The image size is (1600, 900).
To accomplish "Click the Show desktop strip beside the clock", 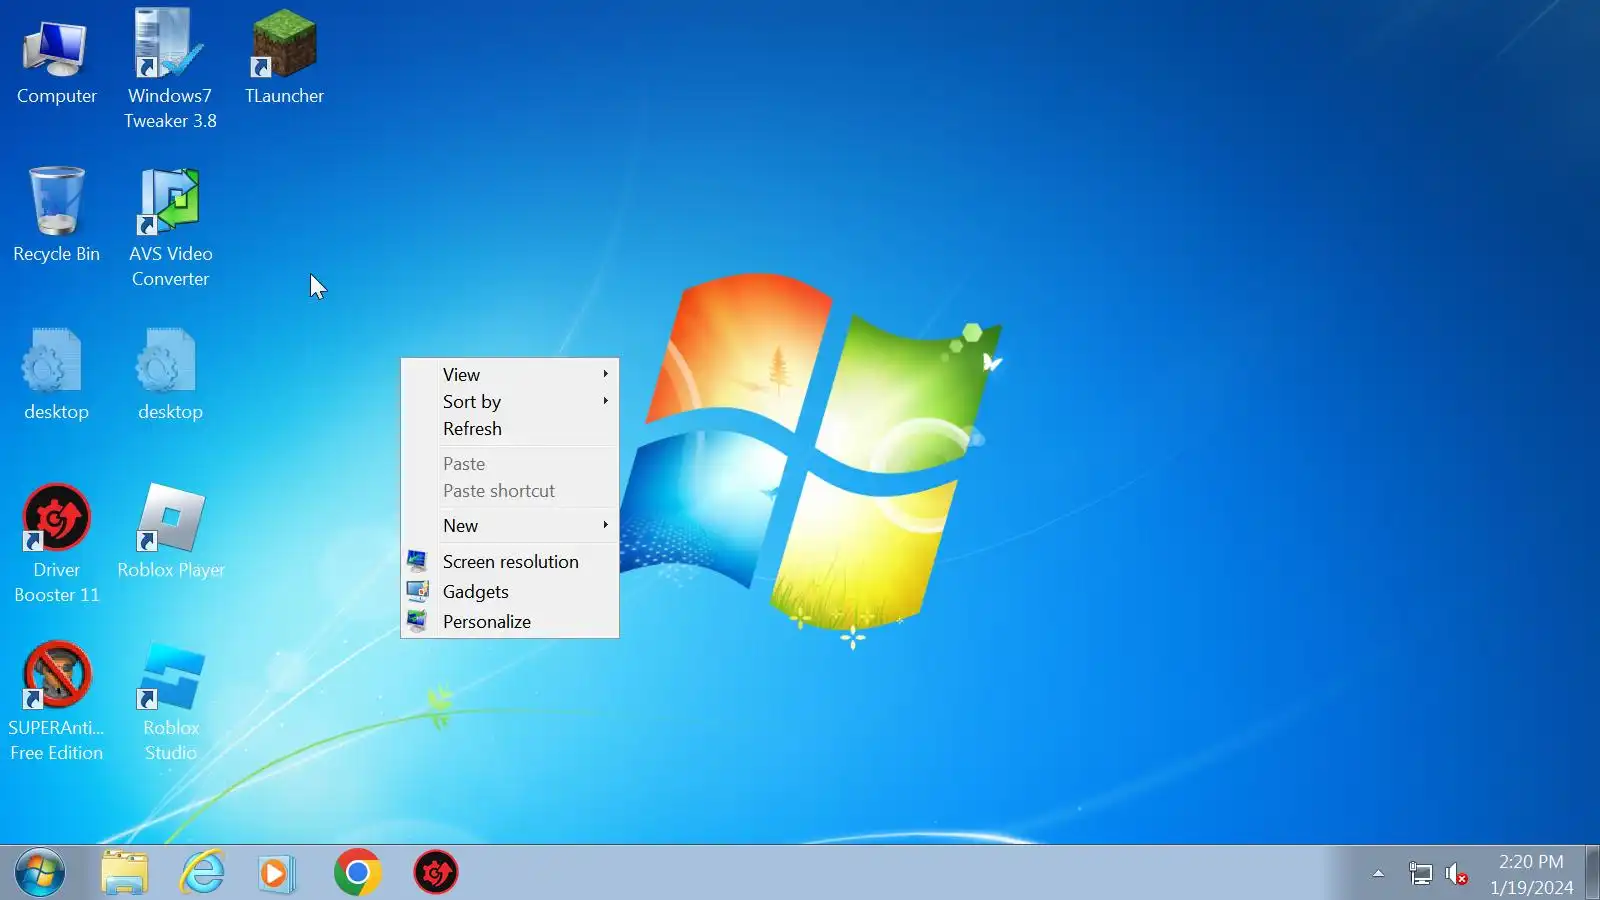I will coord(1592,873).
